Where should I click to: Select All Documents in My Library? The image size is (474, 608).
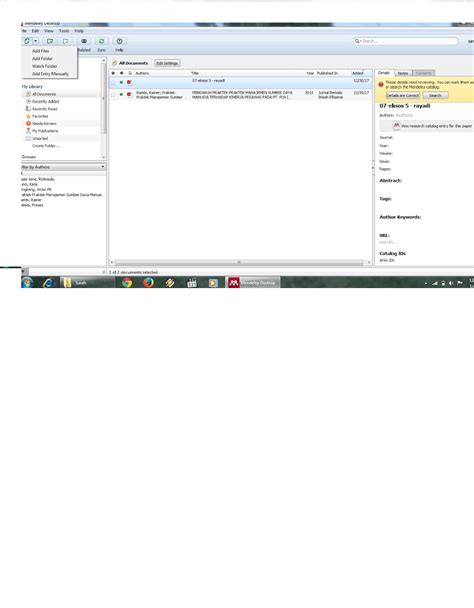[x=44, y=94]
